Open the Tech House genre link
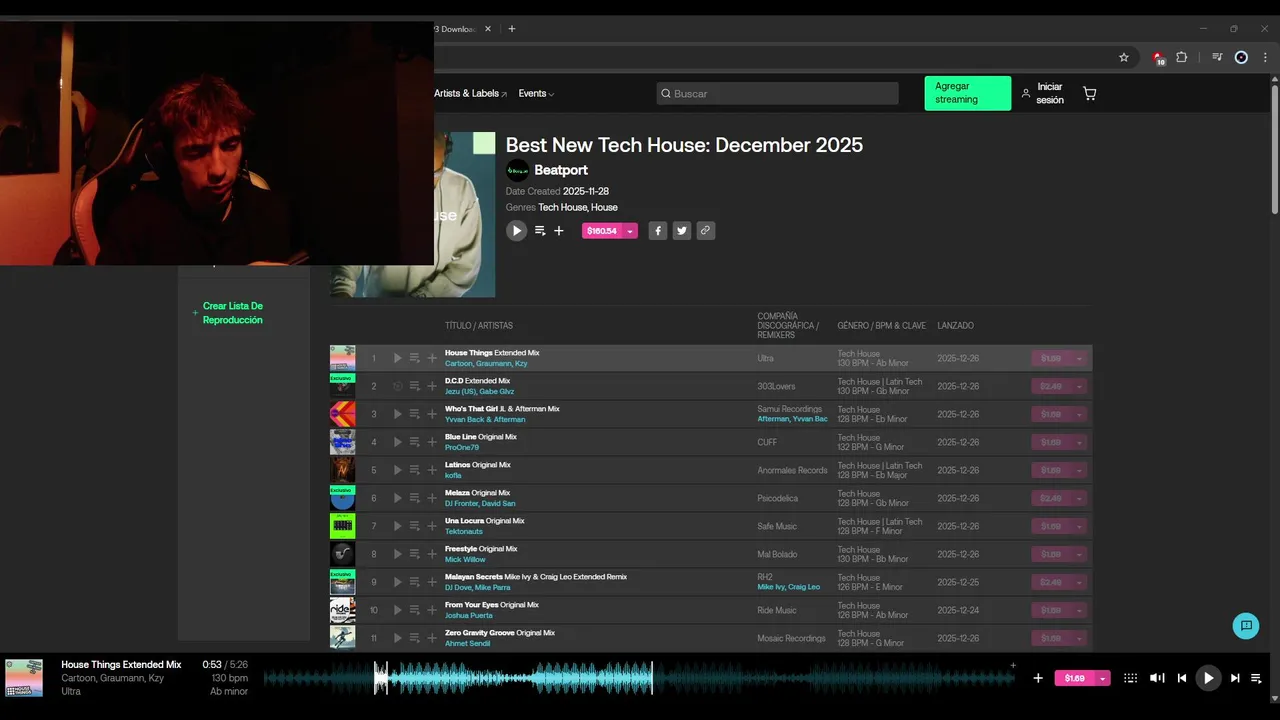This screenshot has height=720, width=1280. [562, 208]
